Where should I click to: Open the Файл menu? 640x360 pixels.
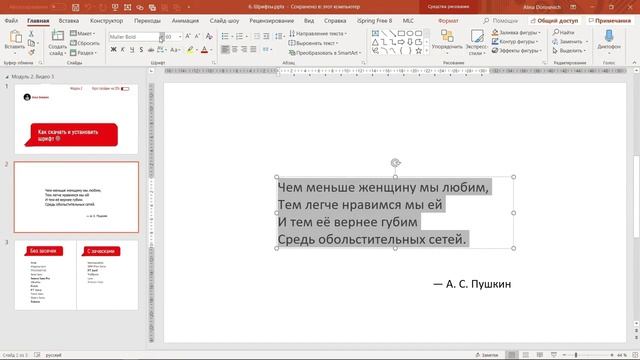[x=11, y=20]
